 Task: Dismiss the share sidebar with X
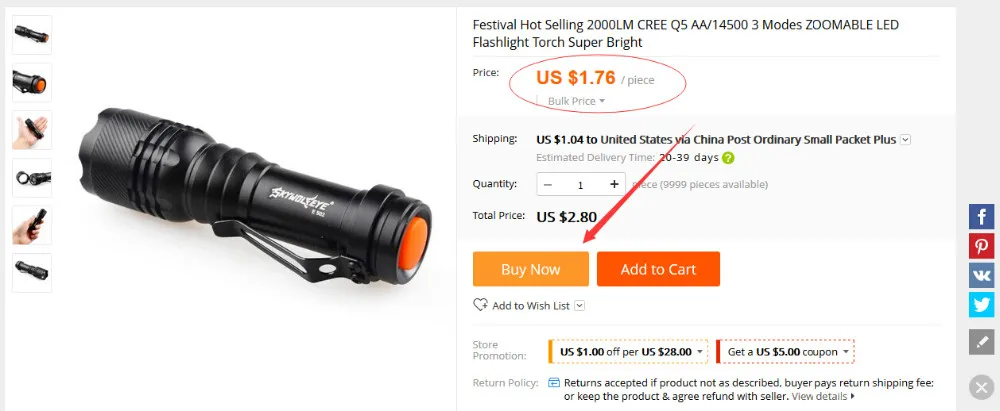(x=981, y=387)
